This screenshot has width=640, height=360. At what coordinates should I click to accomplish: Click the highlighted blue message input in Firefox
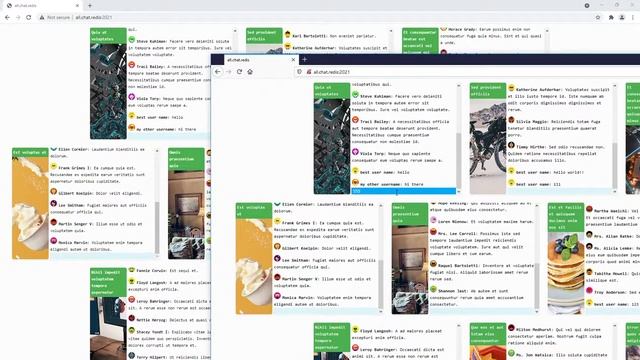pos(404,191)
